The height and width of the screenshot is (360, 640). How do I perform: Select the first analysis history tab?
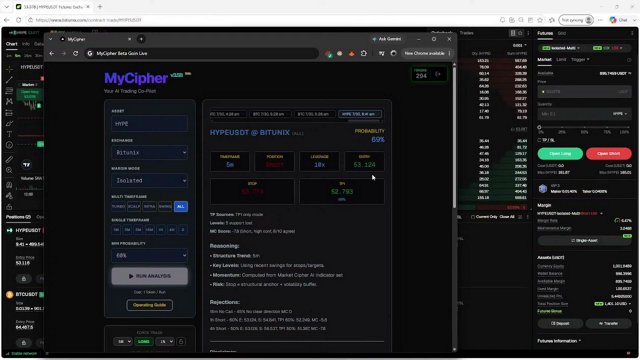[x=227, y=114]
